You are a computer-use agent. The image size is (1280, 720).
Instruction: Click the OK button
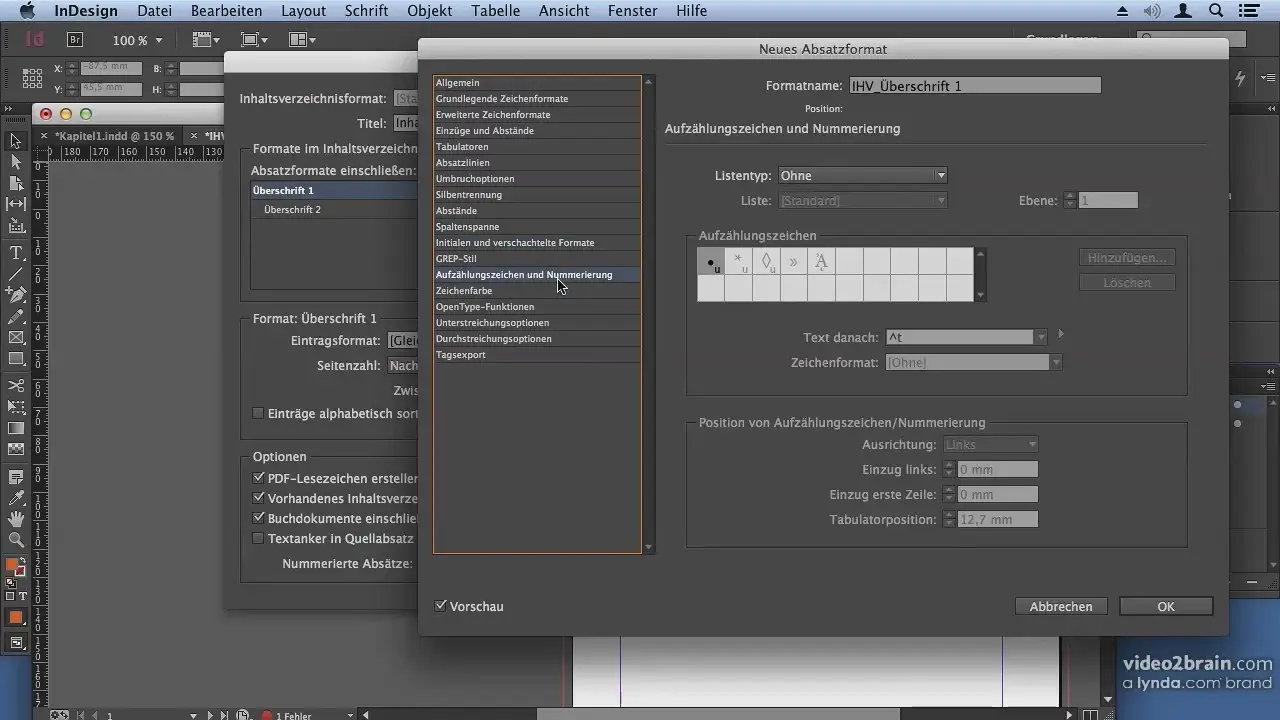coord(1165,606)
